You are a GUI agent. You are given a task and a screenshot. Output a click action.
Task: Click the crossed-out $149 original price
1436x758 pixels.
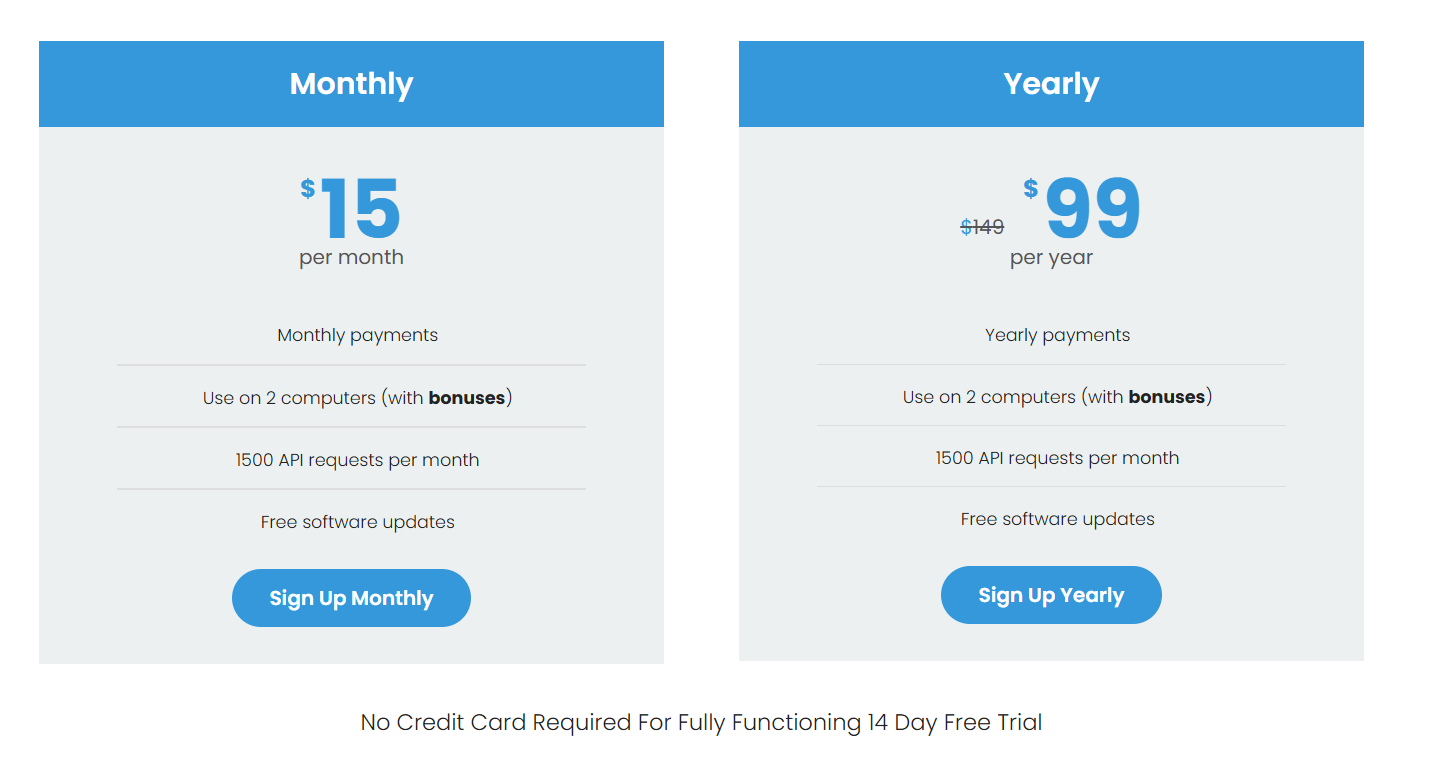pos(982,228)
